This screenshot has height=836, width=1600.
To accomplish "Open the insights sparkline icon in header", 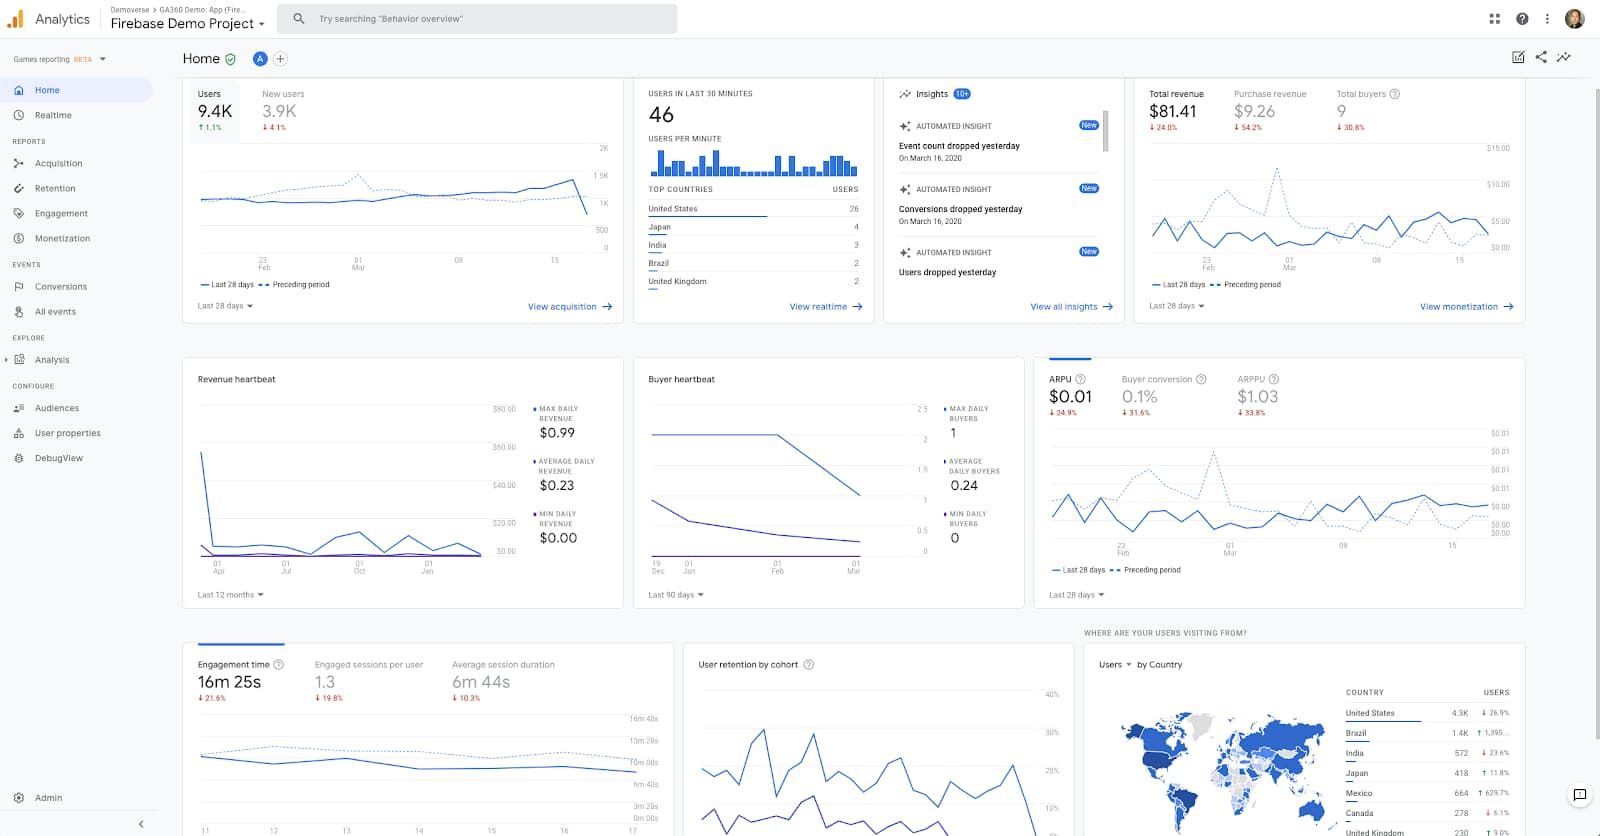I will point(1564,57).
